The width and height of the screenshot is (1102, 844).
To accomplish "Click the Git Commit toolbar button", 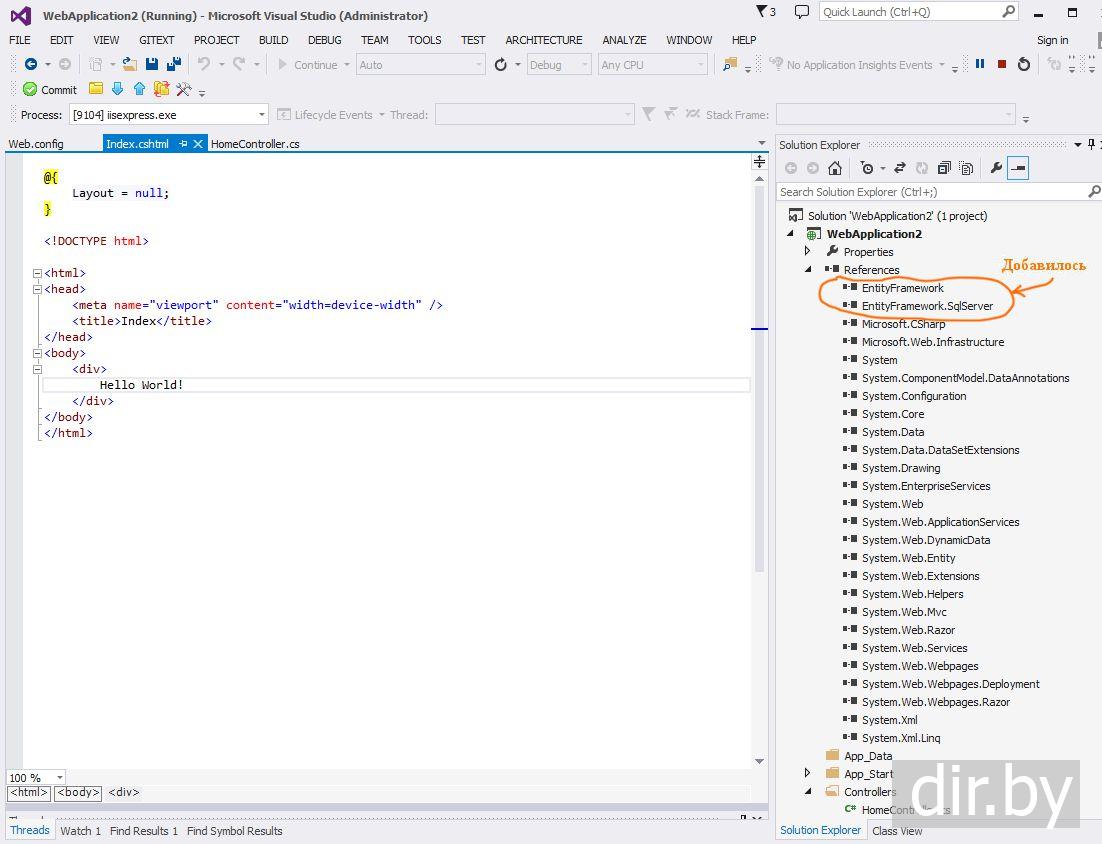I will pos(50,89).
